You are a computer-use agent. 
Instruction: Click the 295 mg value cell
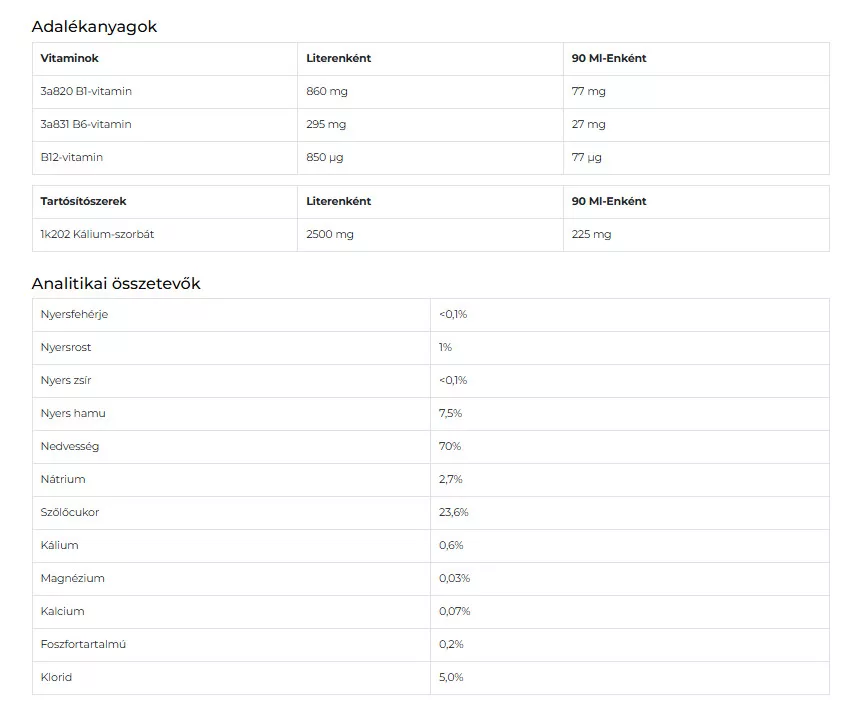point(327,124)
